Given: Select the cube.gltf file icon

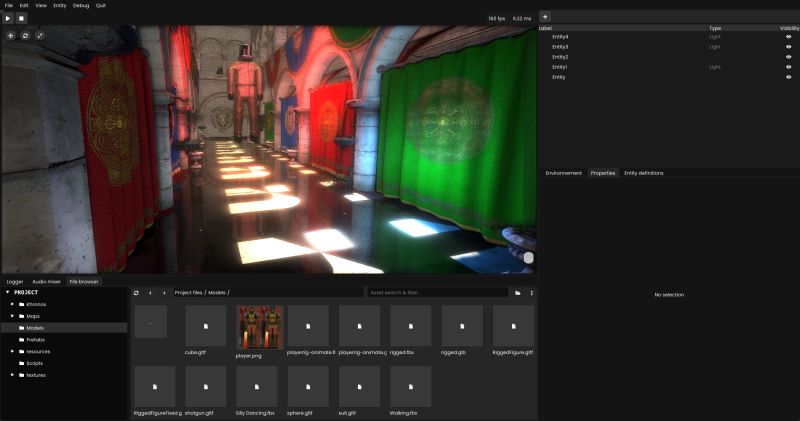Looking at the screenshot, I should 206,326.
